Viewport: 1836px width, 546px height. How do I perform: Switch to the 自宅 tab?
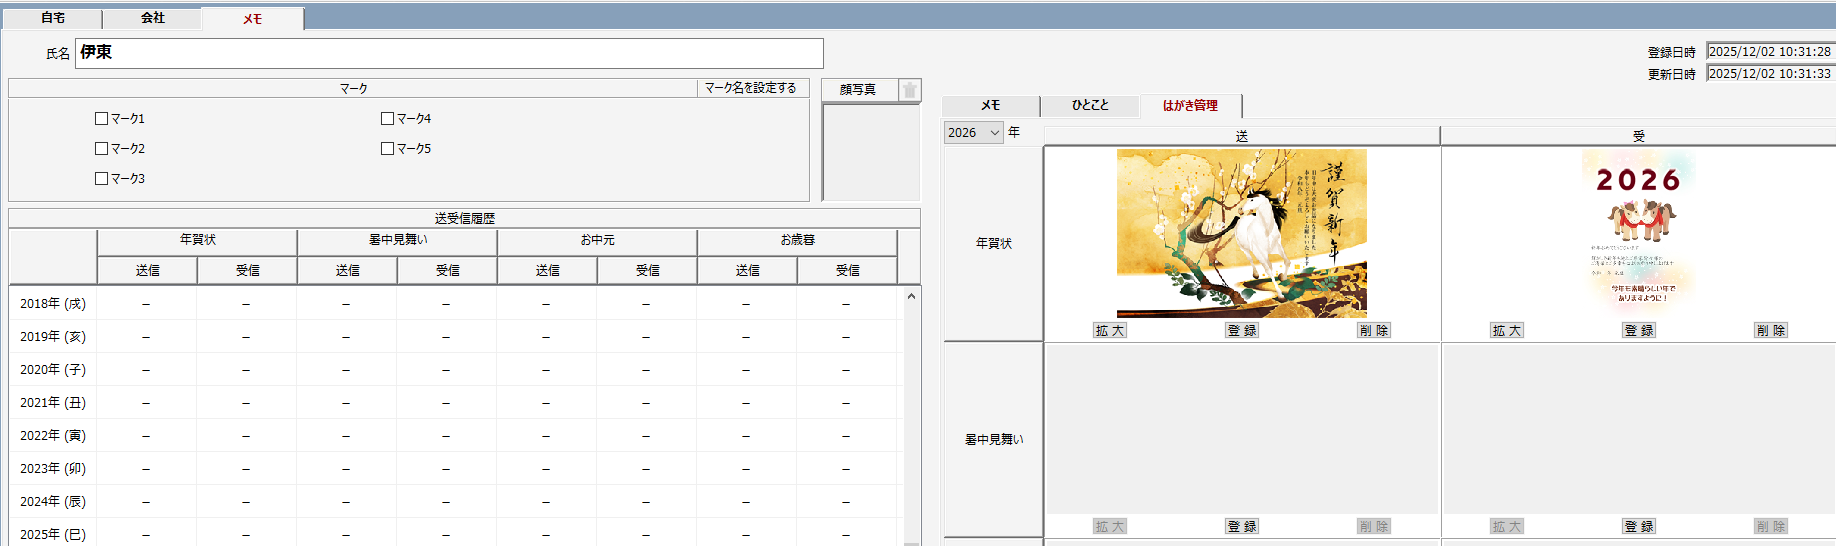[52, 18]
